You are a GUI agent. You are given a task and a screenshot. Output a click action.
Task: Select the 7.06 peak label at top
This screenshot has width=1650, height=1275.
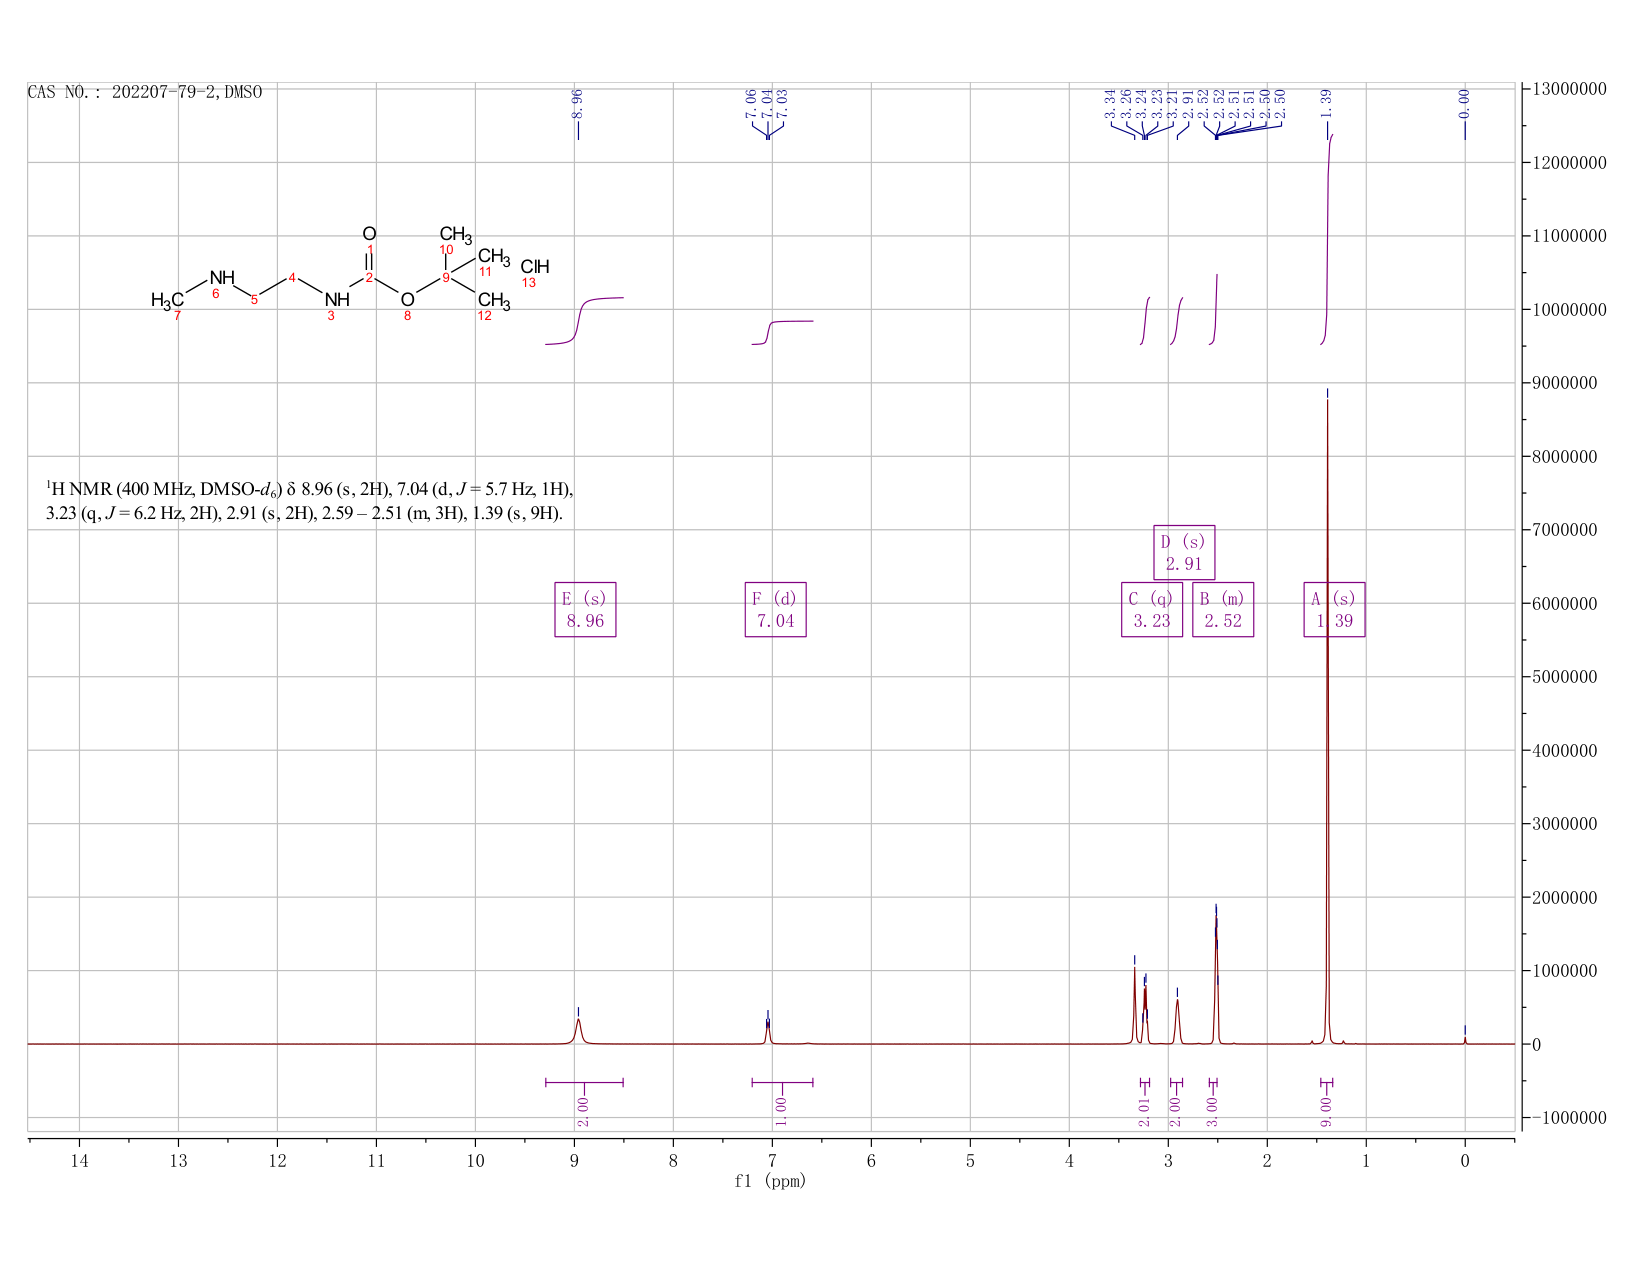click(x=752, y=102)
